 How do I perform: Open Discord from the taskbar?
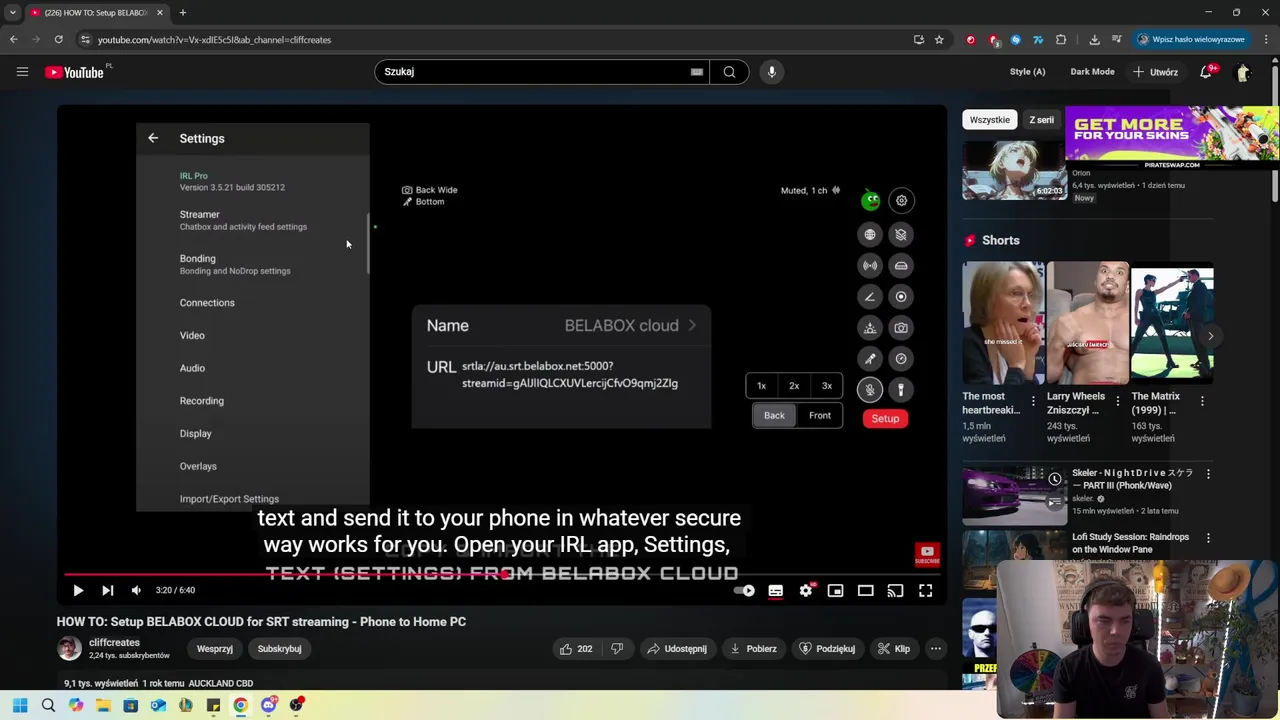(x=268, y=705)
